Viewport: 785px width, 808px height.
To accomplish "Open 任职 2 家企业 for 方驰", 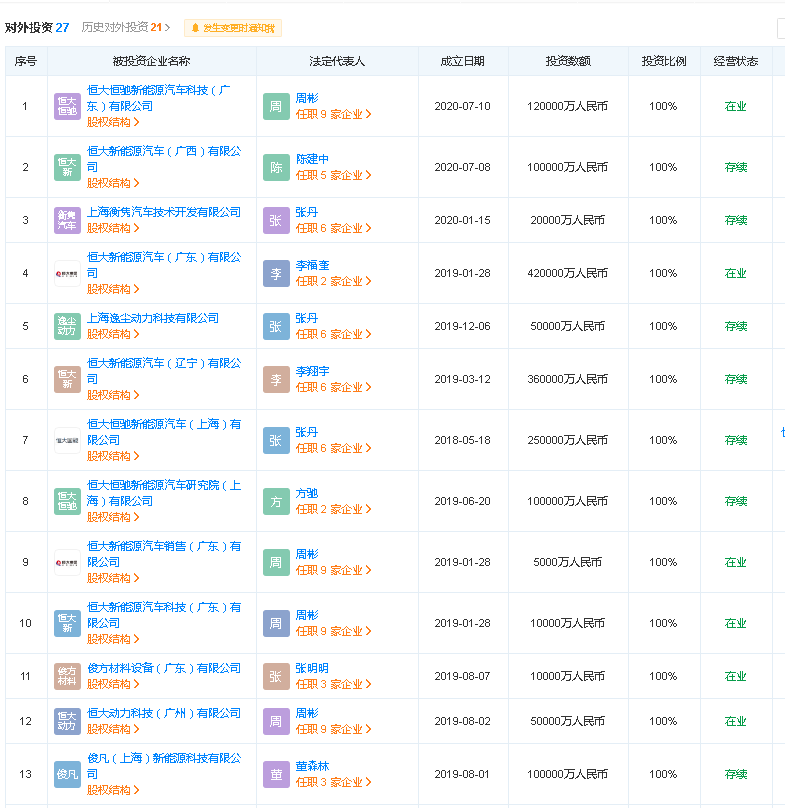I will pos(333,509).
